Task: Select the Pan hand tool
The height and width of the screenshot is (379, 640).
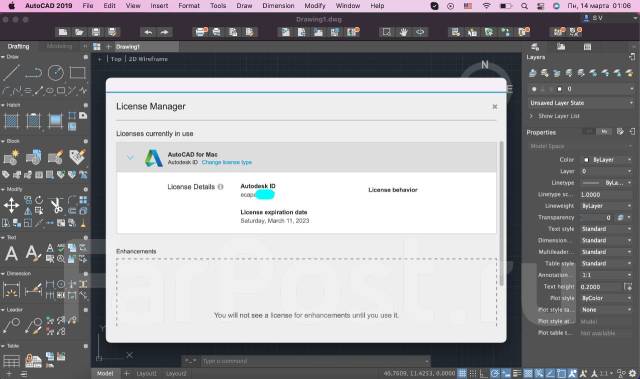Action: [x=403, y=32]
